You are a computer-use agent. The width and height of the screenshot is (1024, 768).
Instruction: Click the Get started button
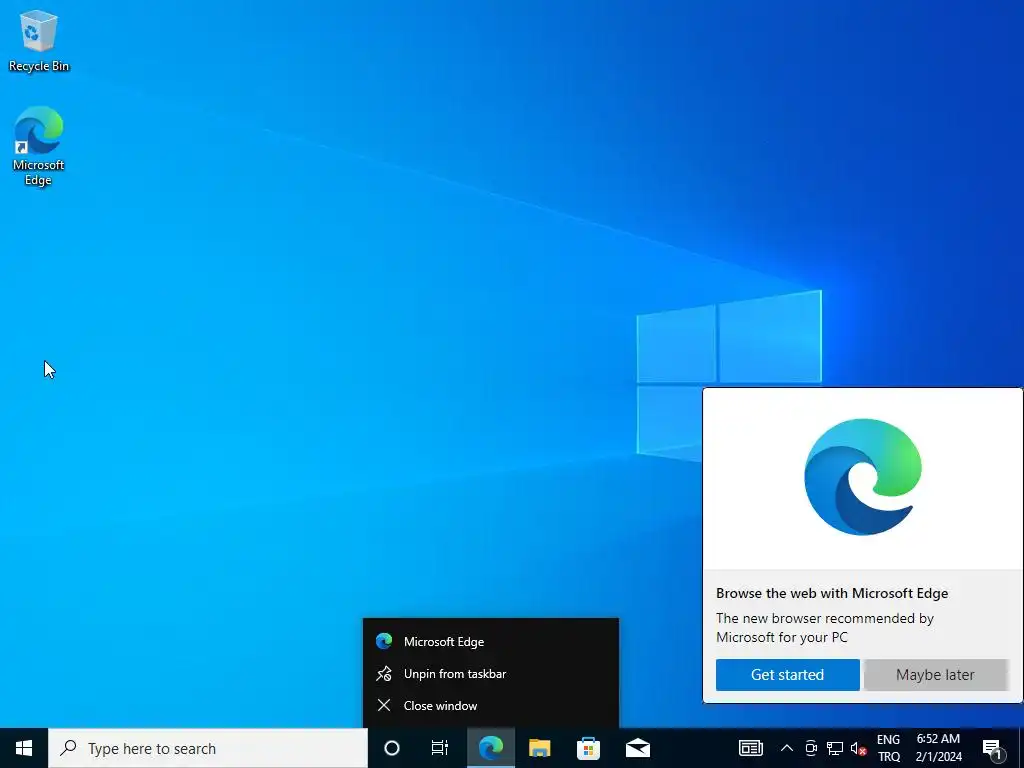tap(788, 675)
